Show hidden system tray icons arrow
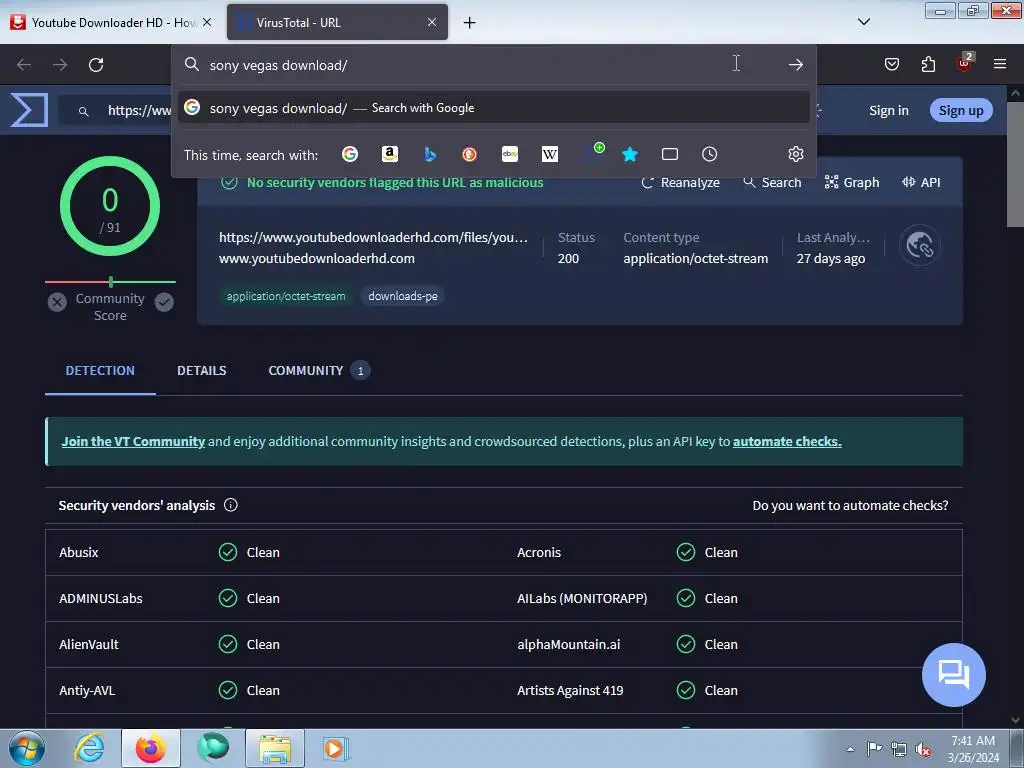Viewport: 1024px width, 768px height. point(850,748)
